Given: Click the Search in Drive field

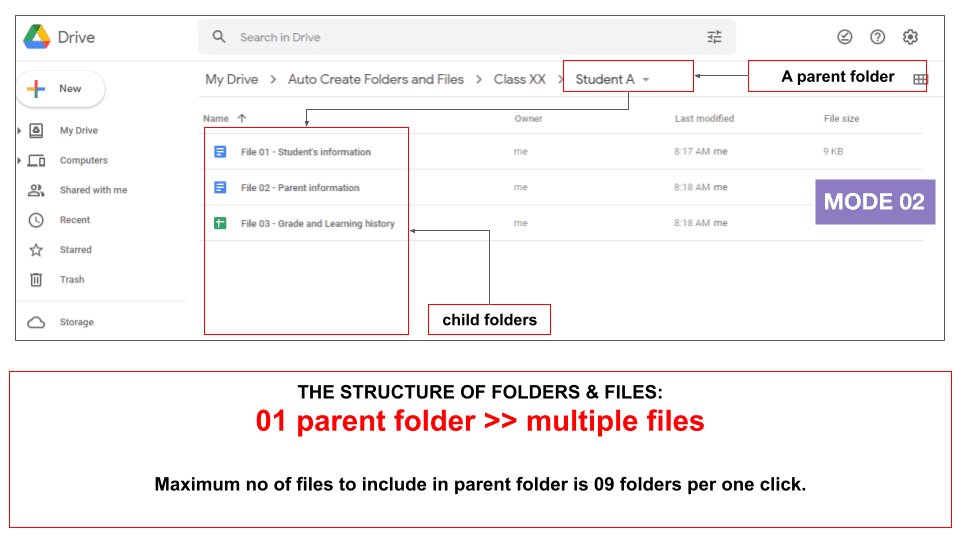Looking at the screenshot, I should 460,37.
